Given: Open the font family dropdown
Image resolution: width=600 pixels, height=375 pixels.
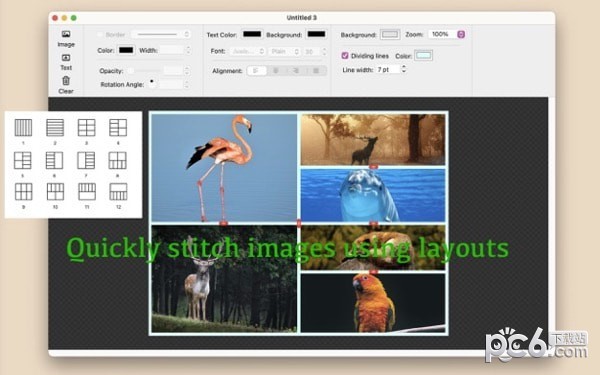Looking at the screenshot, I should pos(248,51).
